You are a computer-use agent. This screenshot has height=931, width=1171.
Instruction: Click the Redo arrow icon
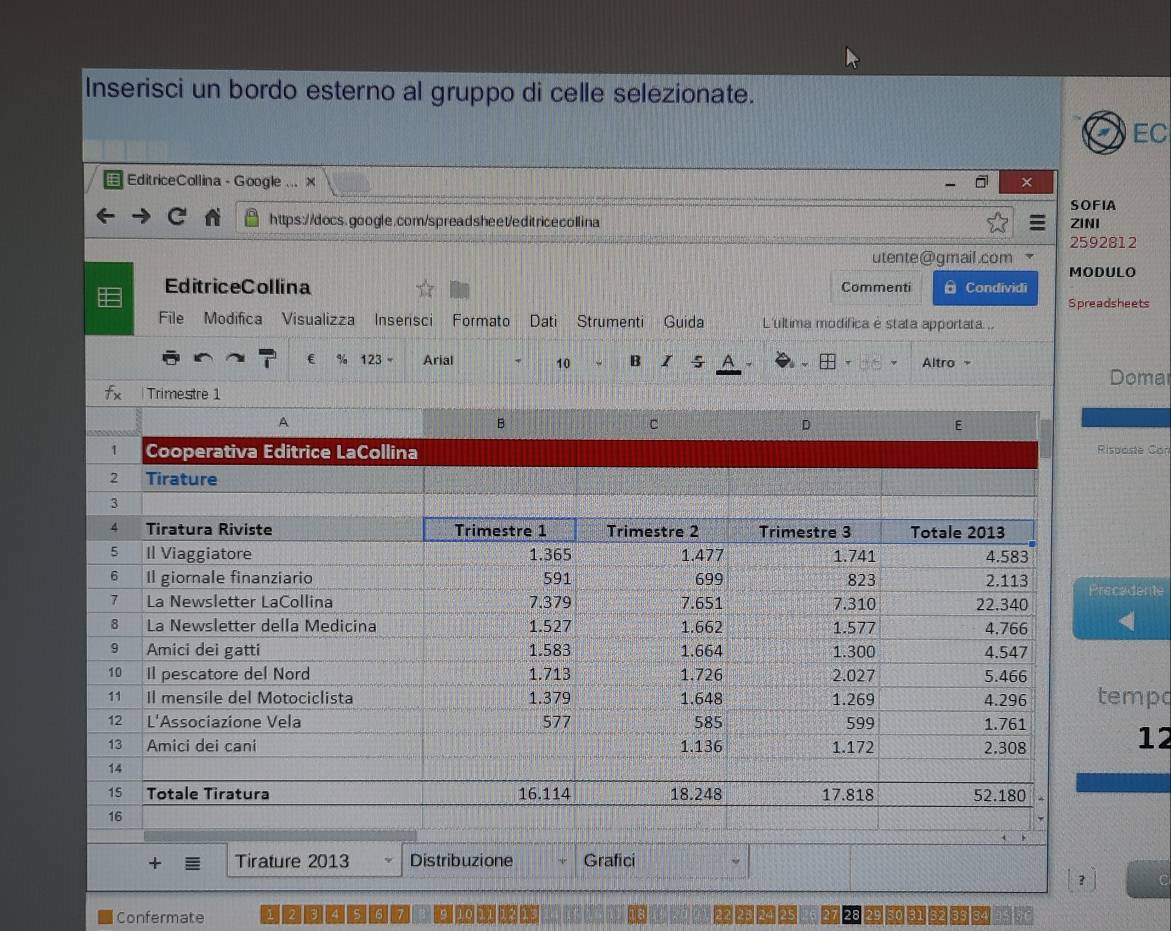235,358
